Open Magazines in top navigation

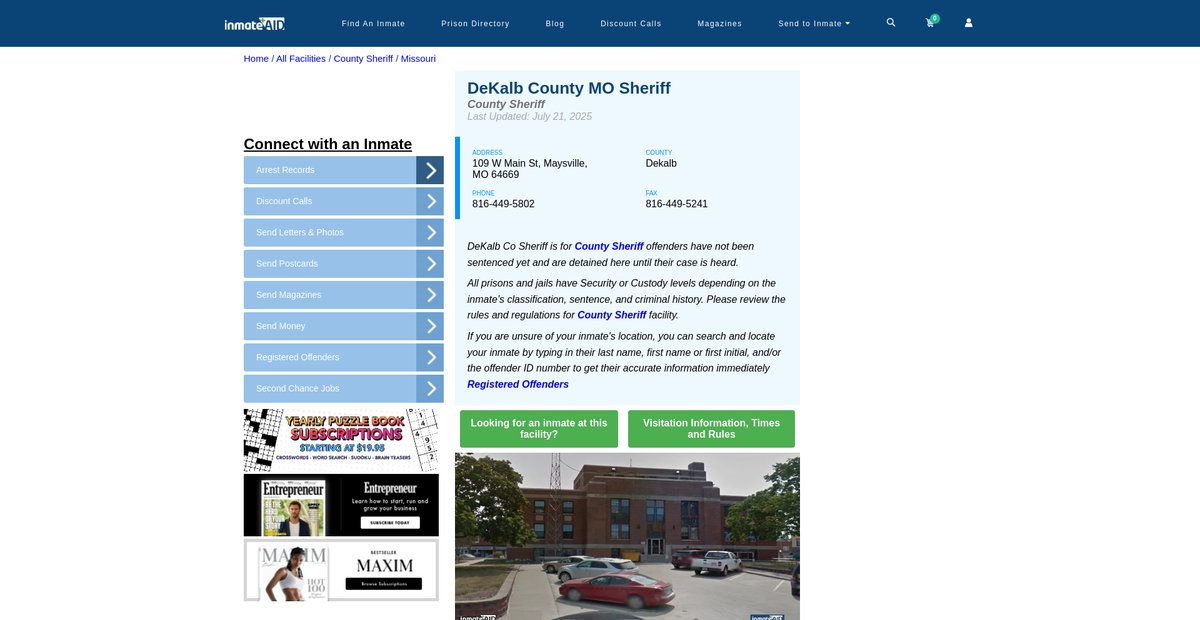point(720,23)
